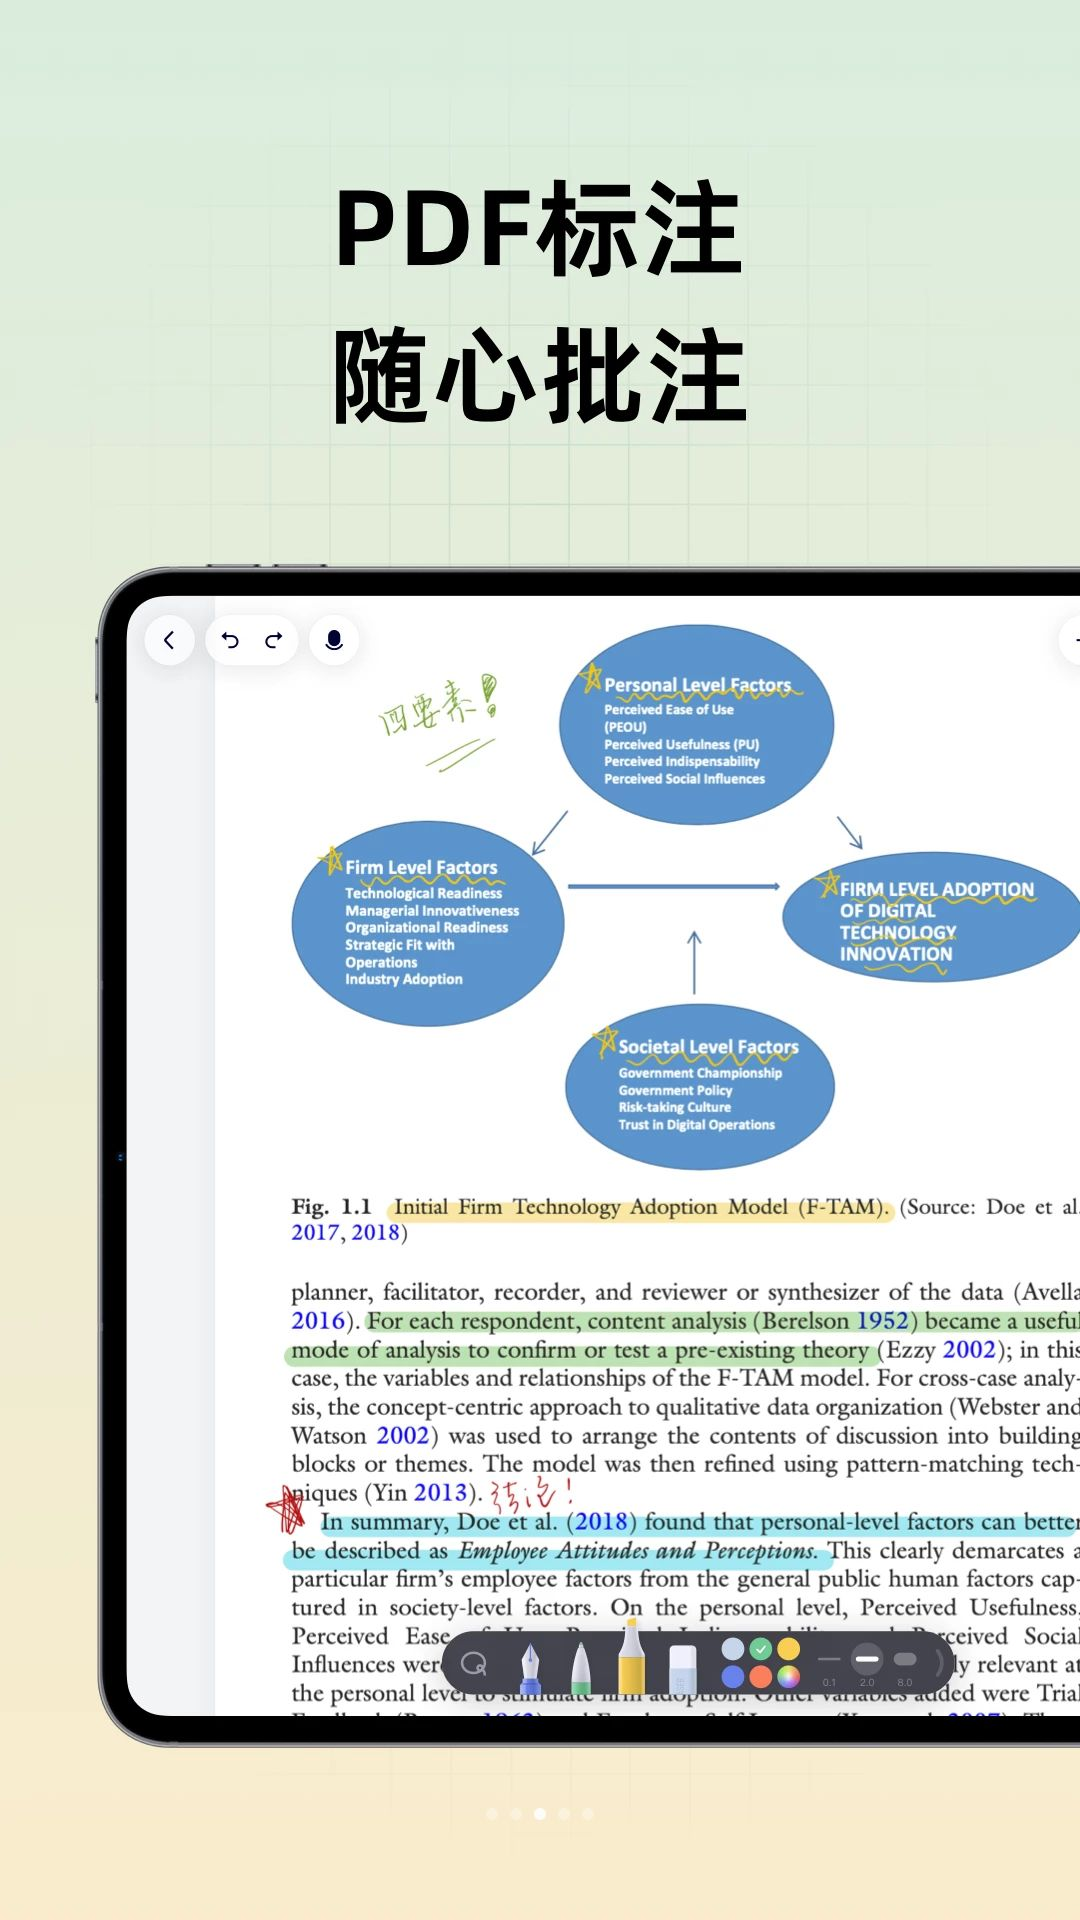This screenshot has width=1080, height=1920.
Task: Open the 2017 citation link
Action: (315, 1233)
